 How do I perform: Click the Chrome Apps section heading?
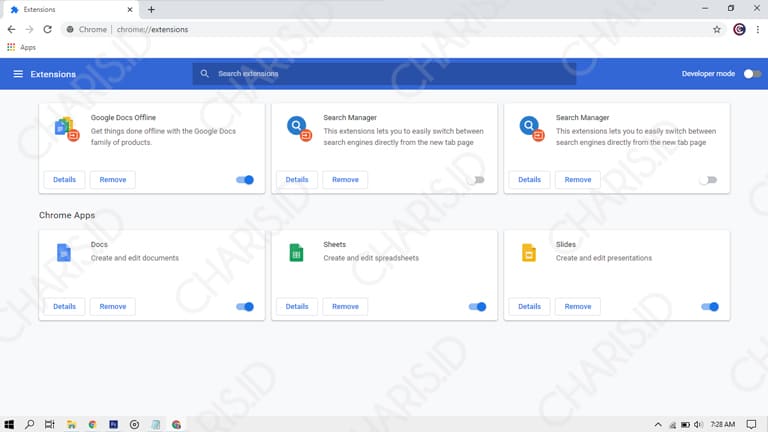(67, 215)
